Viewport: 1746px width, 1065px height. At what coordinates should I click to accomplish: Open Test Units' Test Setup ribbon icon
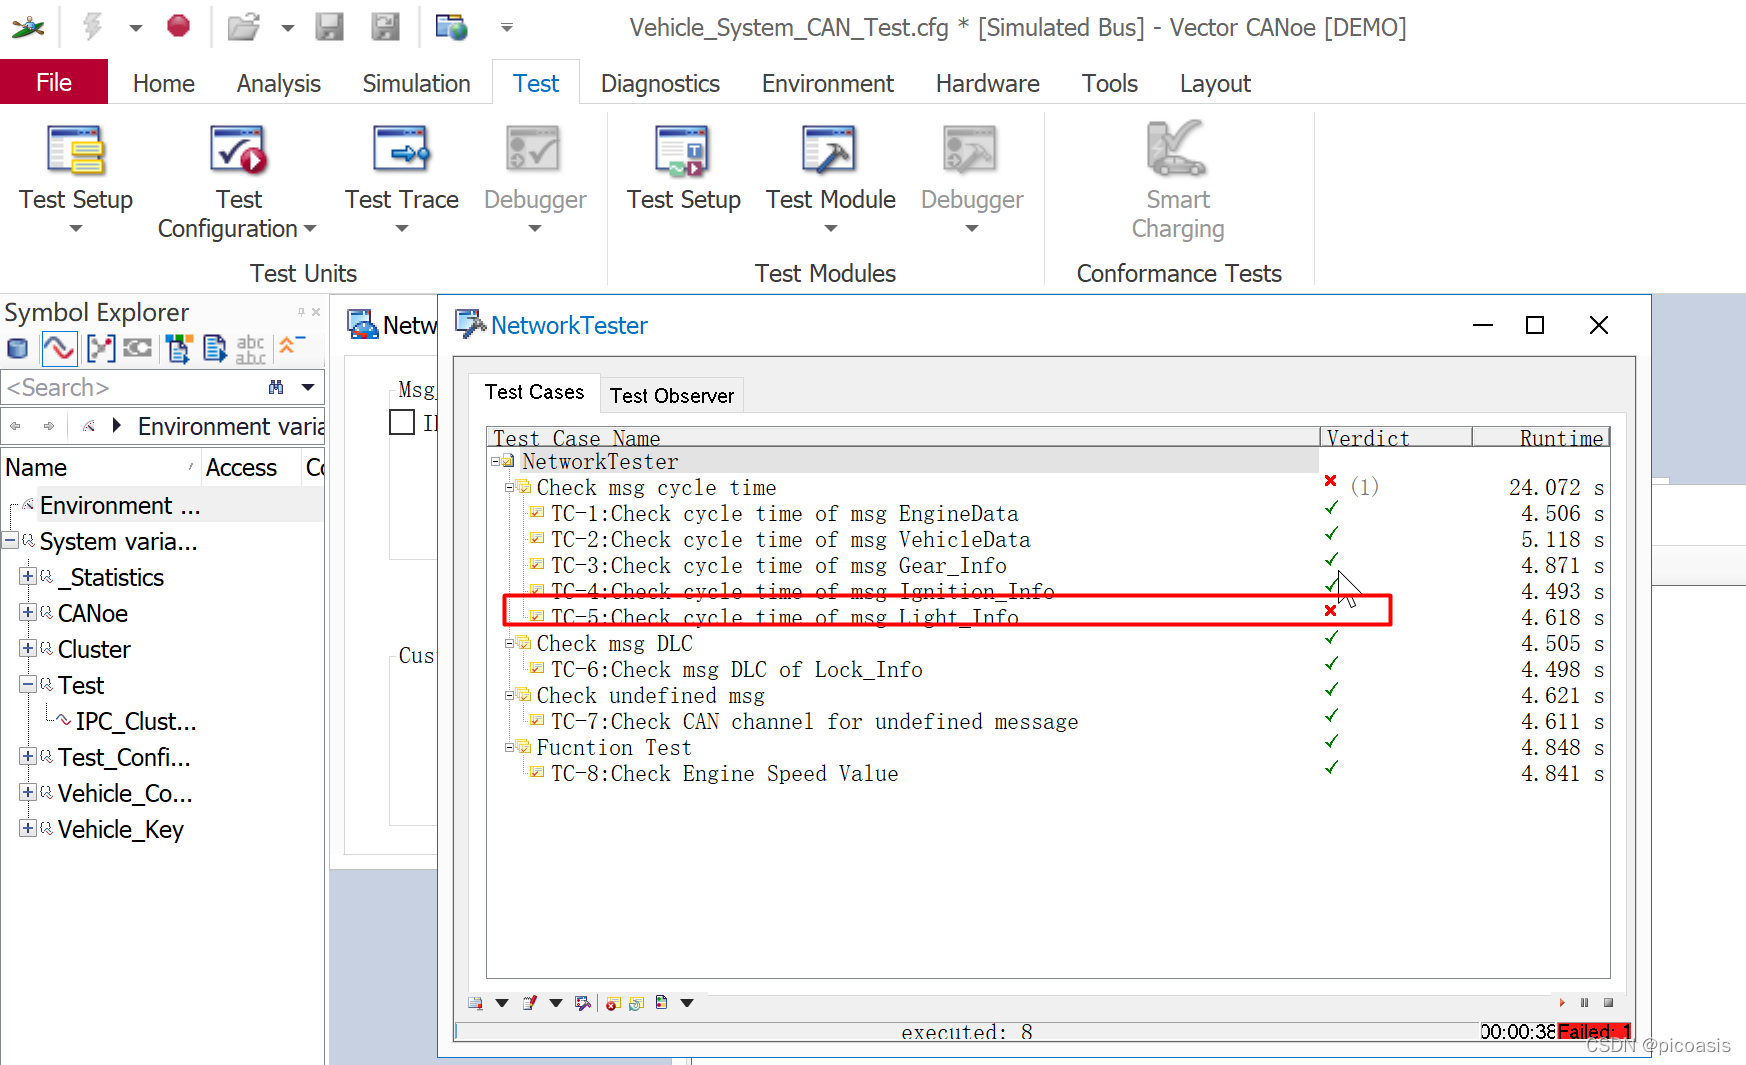76,151
